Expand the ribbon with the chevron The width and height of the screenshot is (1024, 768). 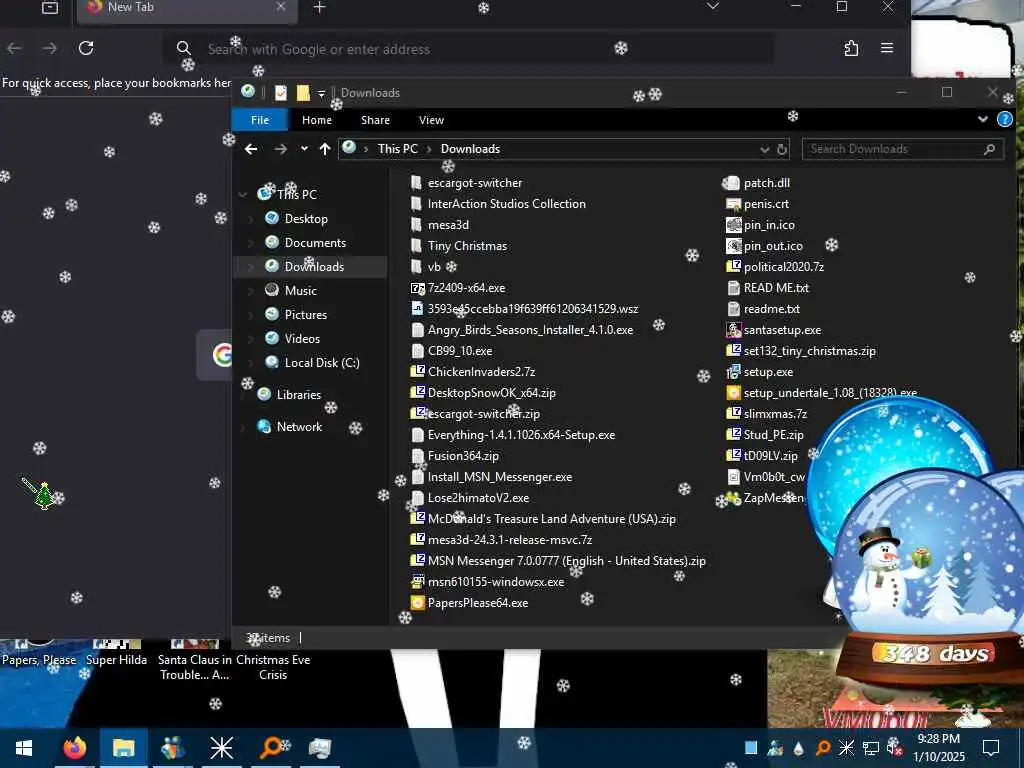click(x=983, y=120)
